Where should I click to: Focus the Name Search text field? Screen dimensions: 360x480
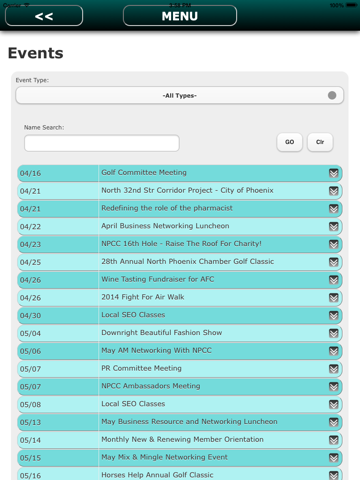102,143
